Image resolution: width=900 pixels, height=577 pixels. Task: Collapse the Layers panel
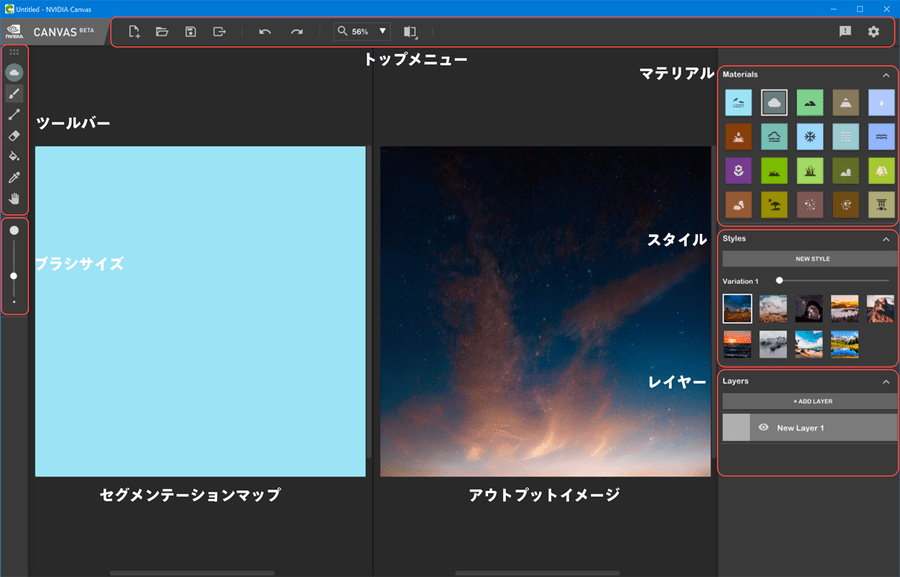885,381
